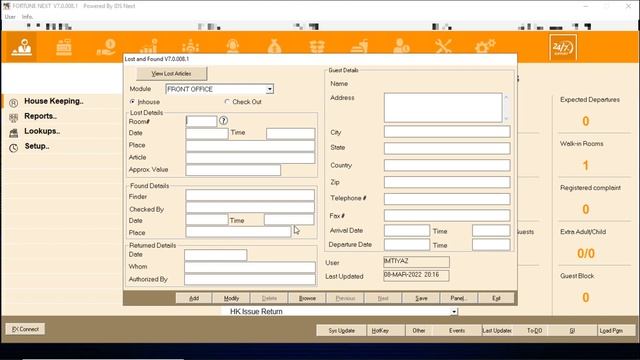Click the View Lost Articles button
Viewport: 640px width, 360px height.
[x=171, y=73]
